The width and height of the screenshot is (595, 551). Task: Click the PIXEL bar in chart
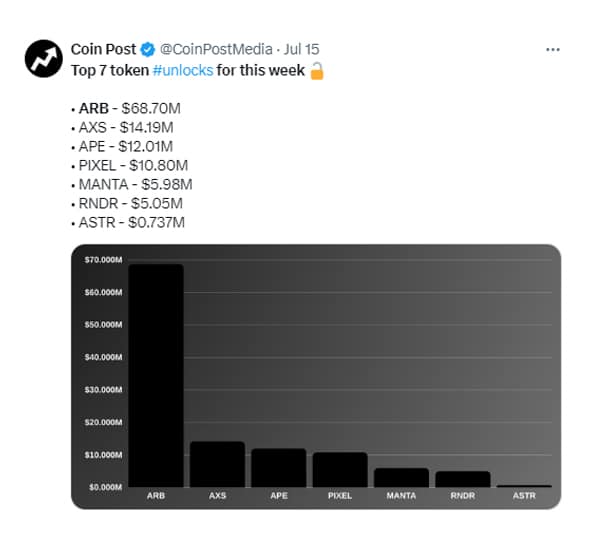[x=340, y=469]
